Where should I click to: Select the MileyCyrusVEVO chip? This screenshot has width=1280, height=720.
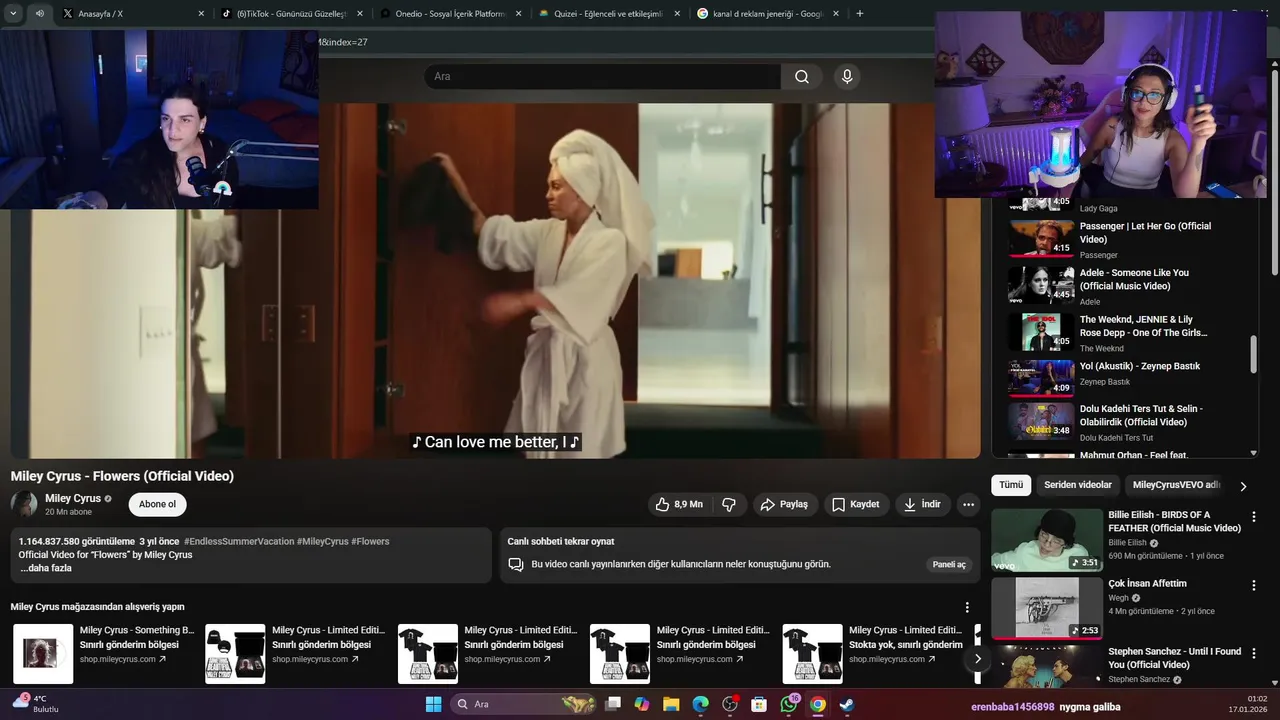tap(1176, 485)
